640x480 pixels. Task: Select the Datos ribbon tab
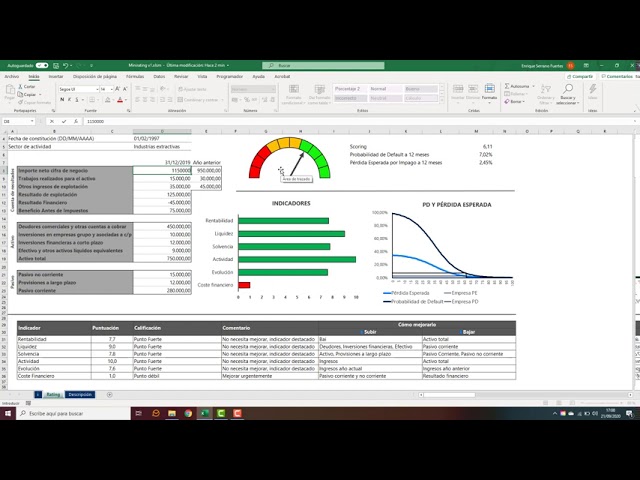click(159, 76)
